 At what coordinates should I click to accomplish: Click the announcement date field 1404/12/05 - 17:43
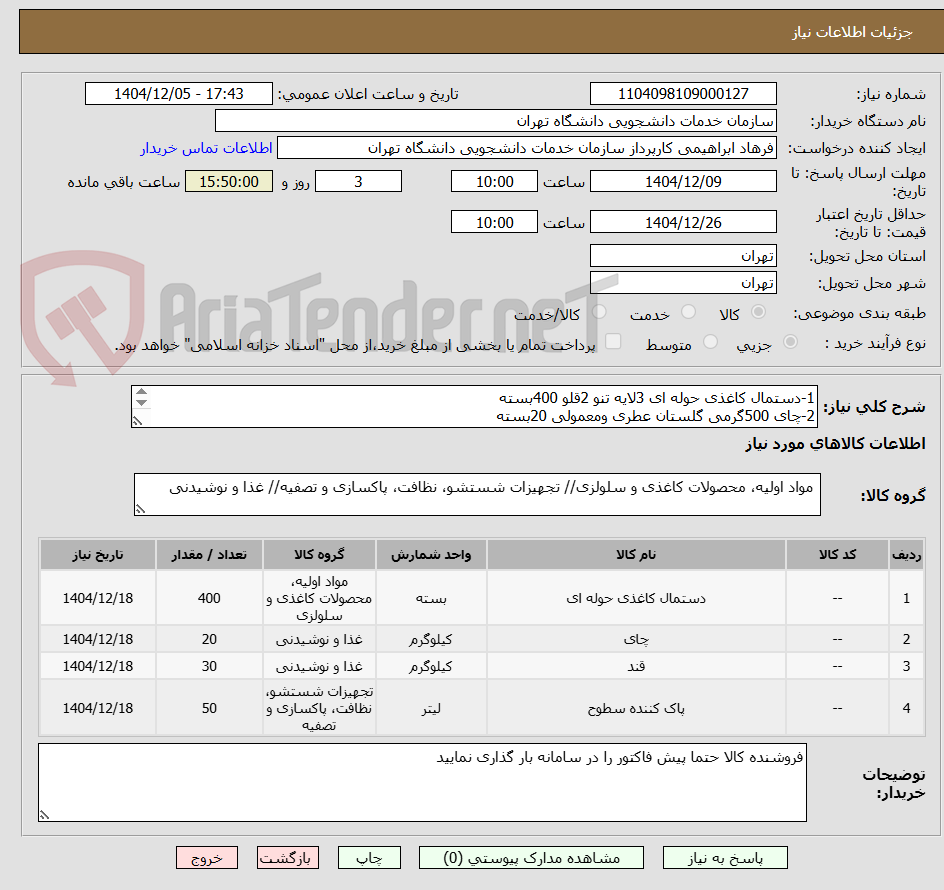tap(179, 94)
